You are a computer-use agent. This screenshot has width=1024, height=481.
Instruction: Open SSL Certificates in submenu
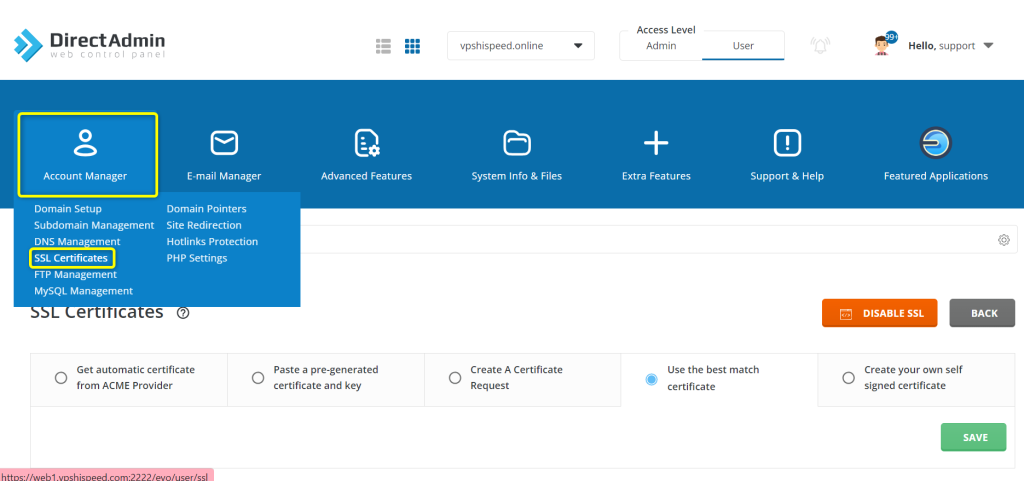coord(71,258)
